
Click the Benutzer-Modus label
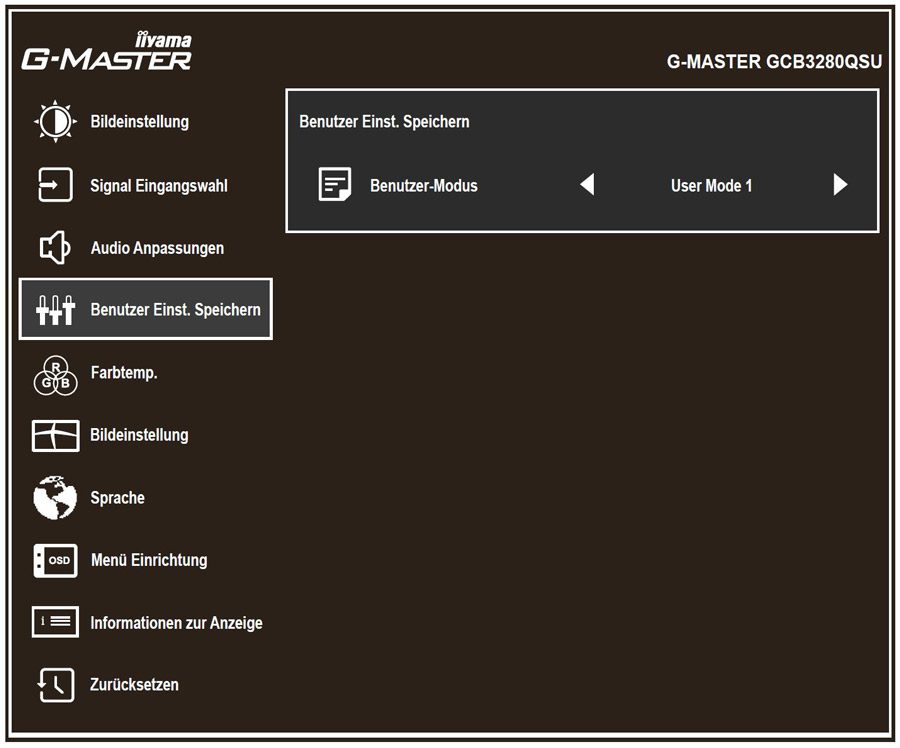424,185
